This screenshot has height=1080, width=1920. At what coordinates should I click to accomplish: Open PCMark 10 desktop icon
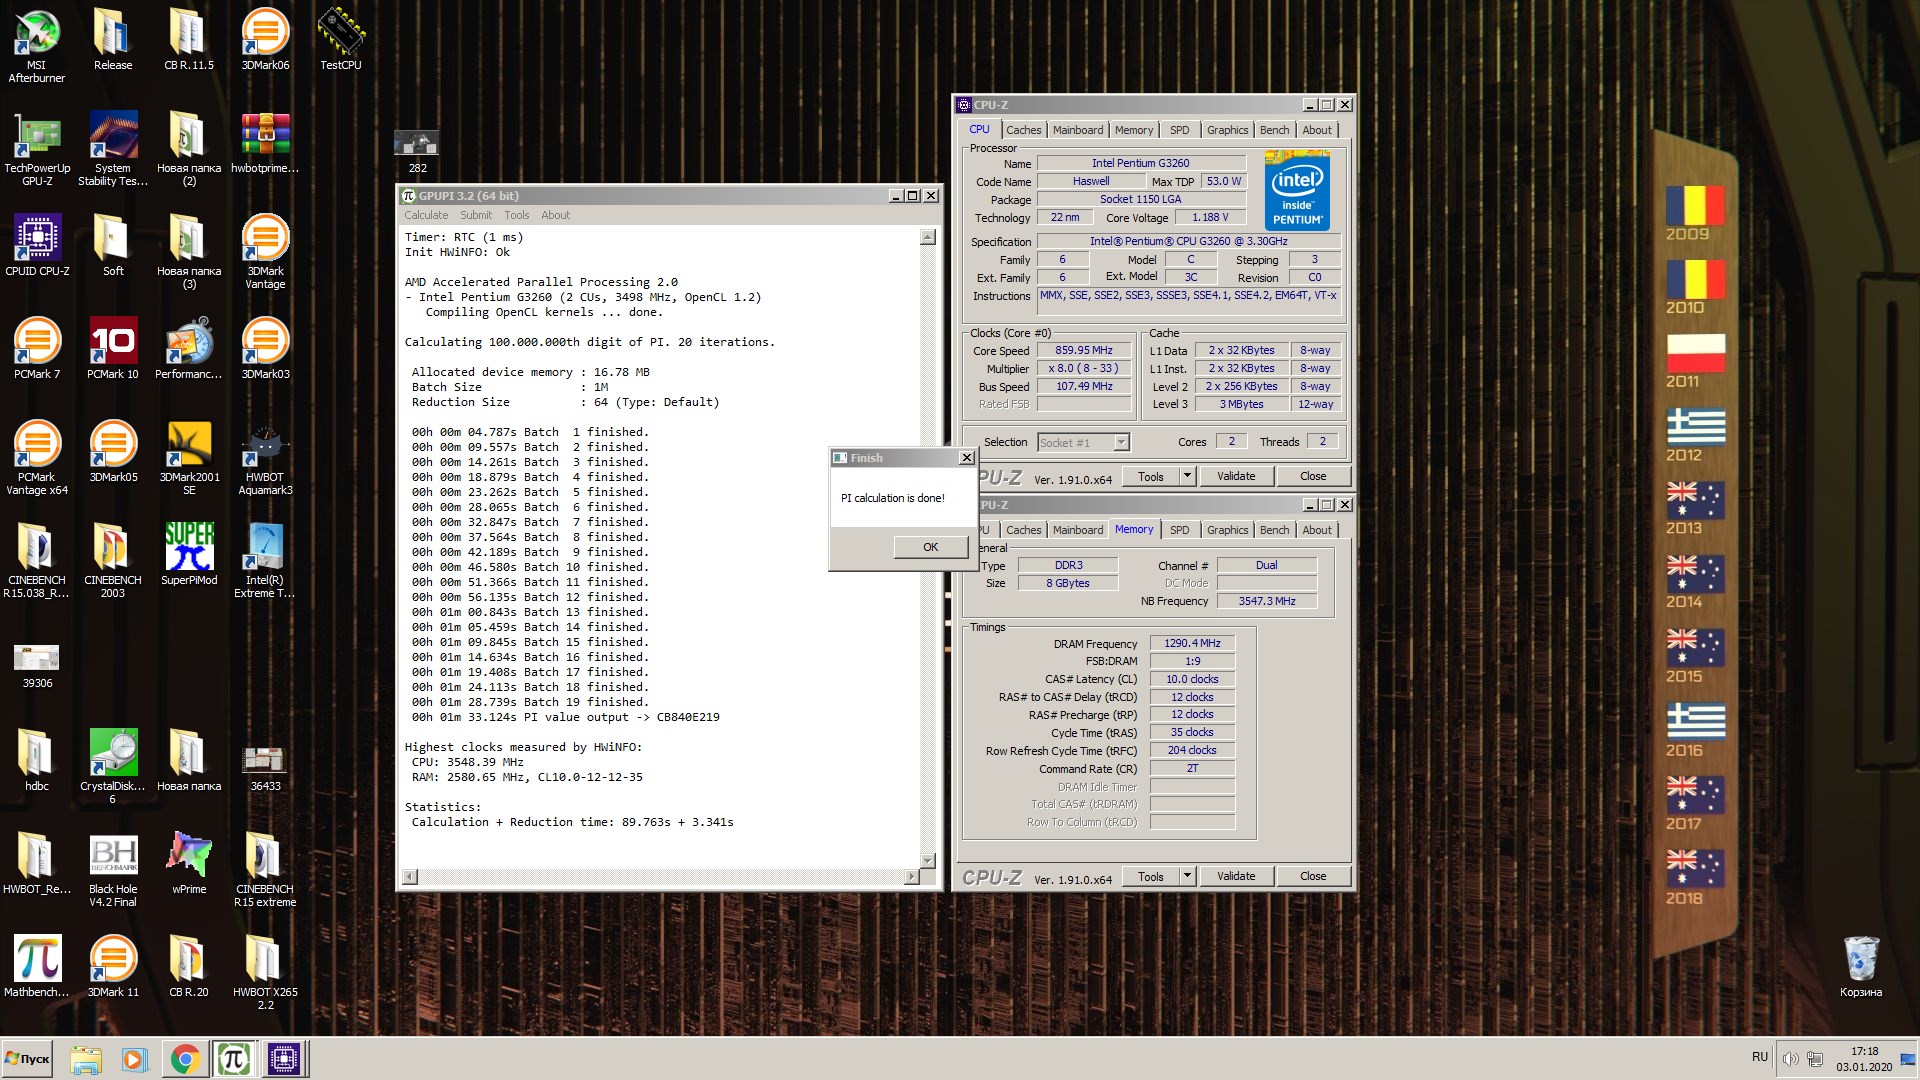point(113,348)
